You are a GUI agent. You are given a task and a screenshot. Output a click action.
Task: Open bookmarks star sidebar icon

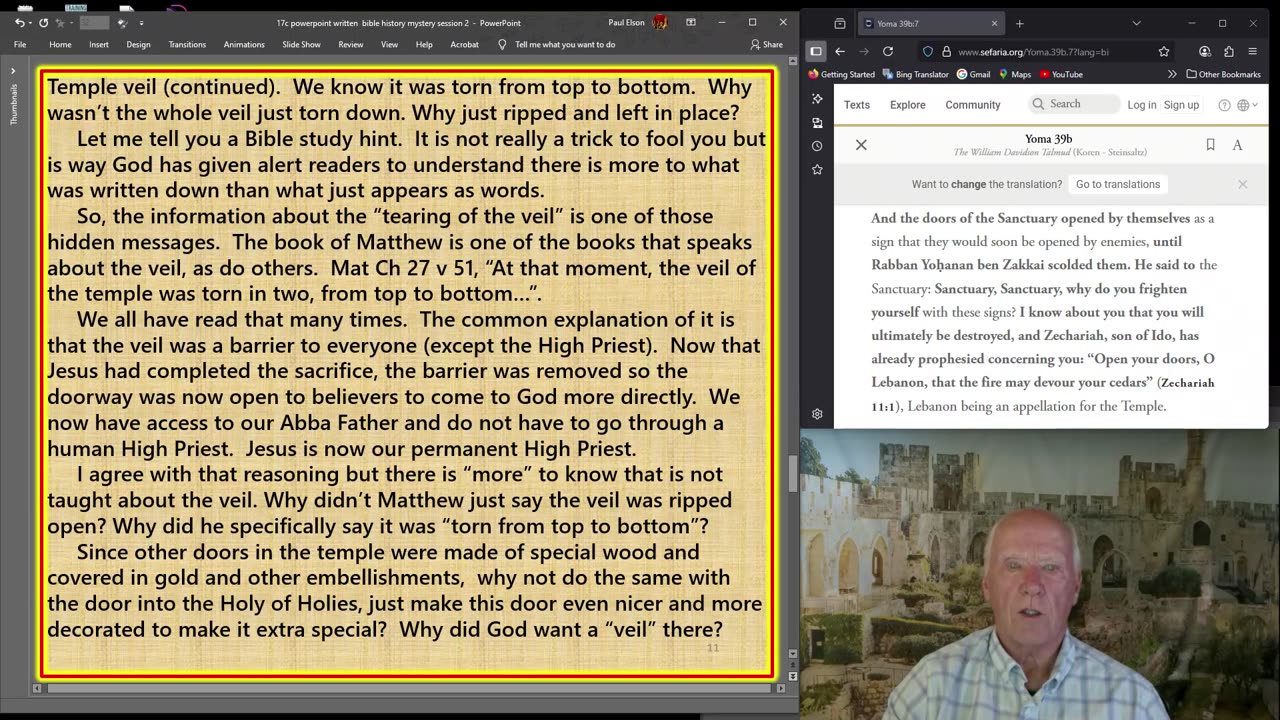pyautogui.click(x=817, y=170)
